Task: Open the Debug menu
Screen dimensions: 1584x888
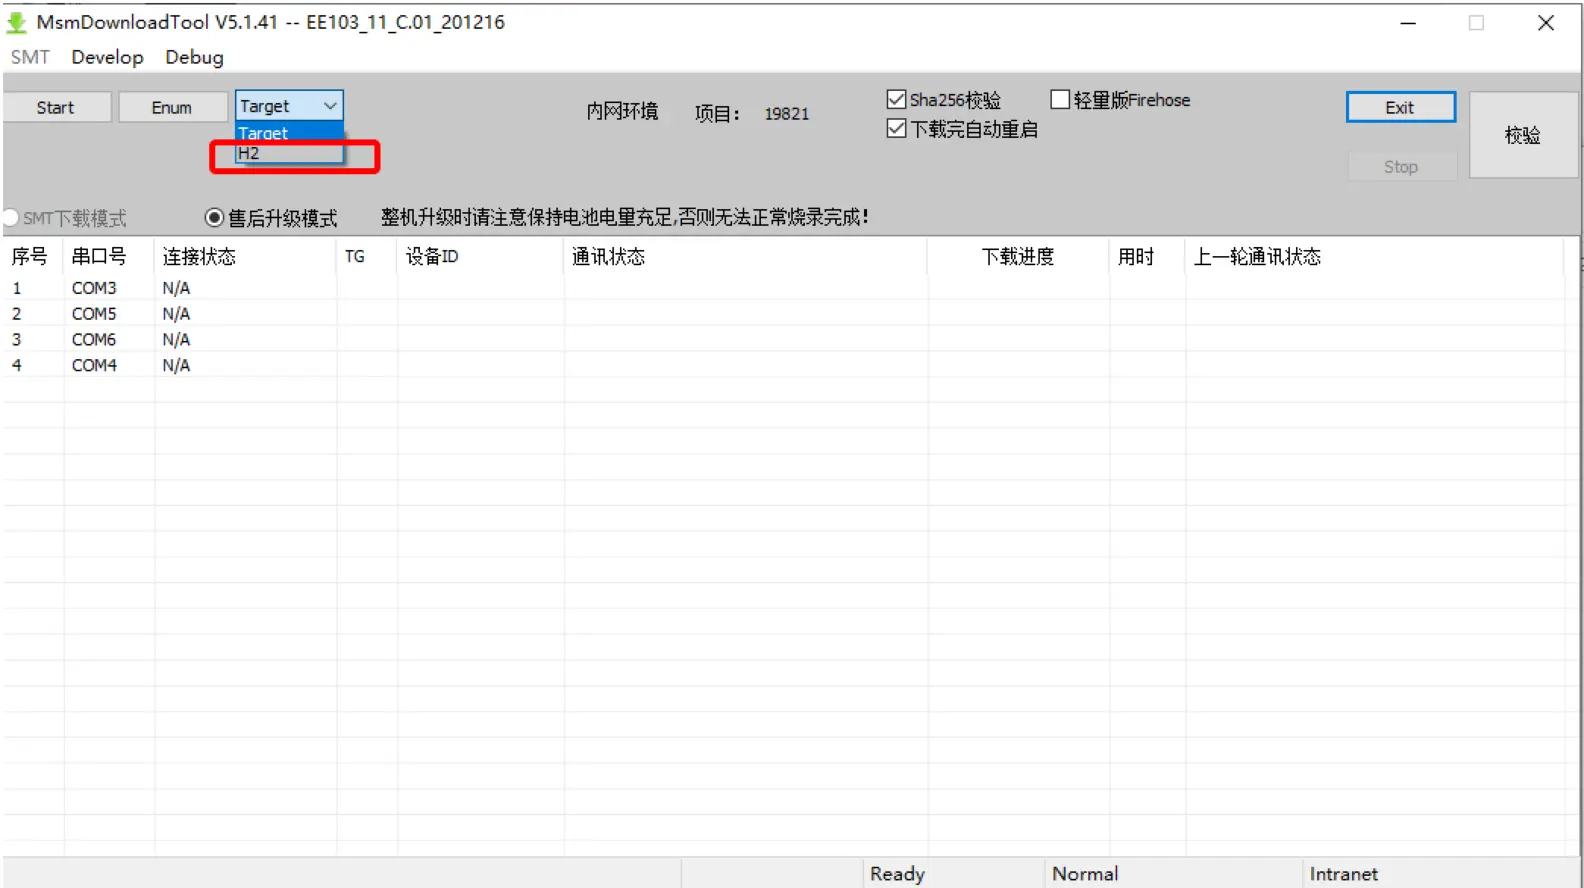Action: [x=194, y=57]
